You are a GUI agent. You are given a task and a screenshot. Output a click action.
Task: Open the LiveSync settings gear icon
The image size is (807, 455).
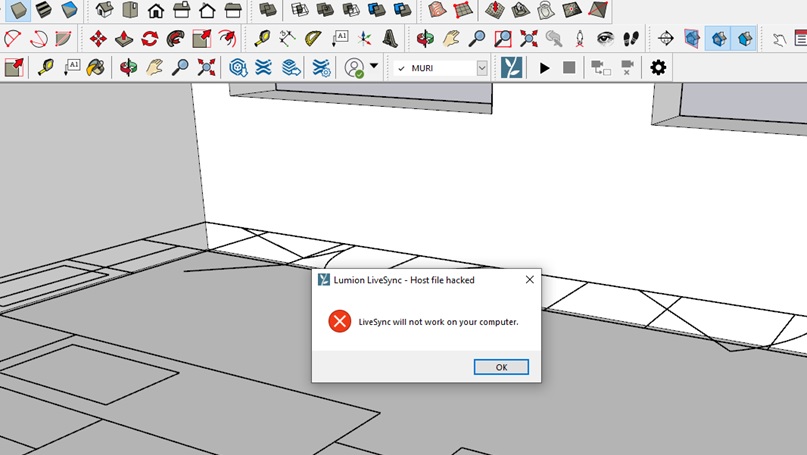(658, 67)
